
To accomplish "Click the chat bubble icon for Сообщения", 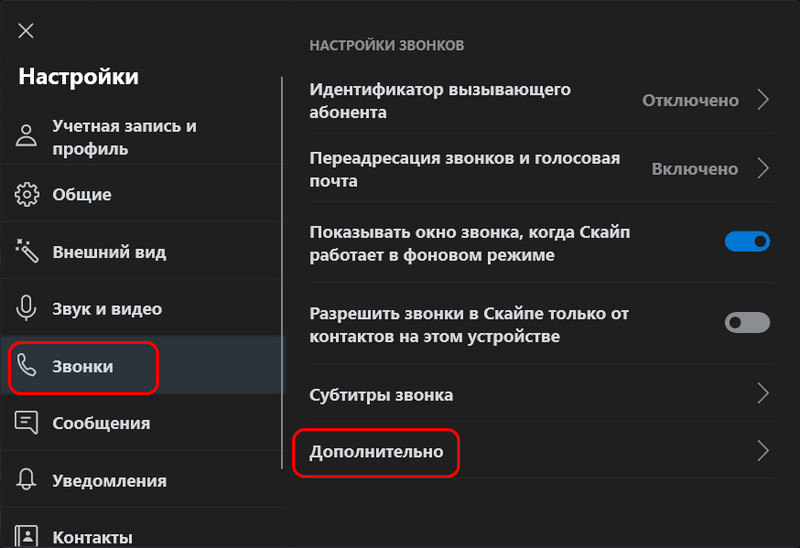I will coord(27,422).
